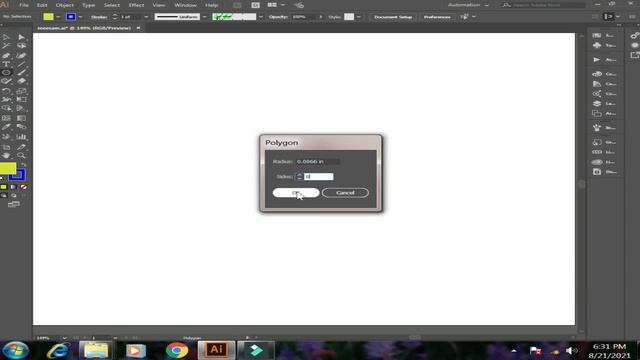
Task: Toggle Draw Normal mode
Action: 4,196
